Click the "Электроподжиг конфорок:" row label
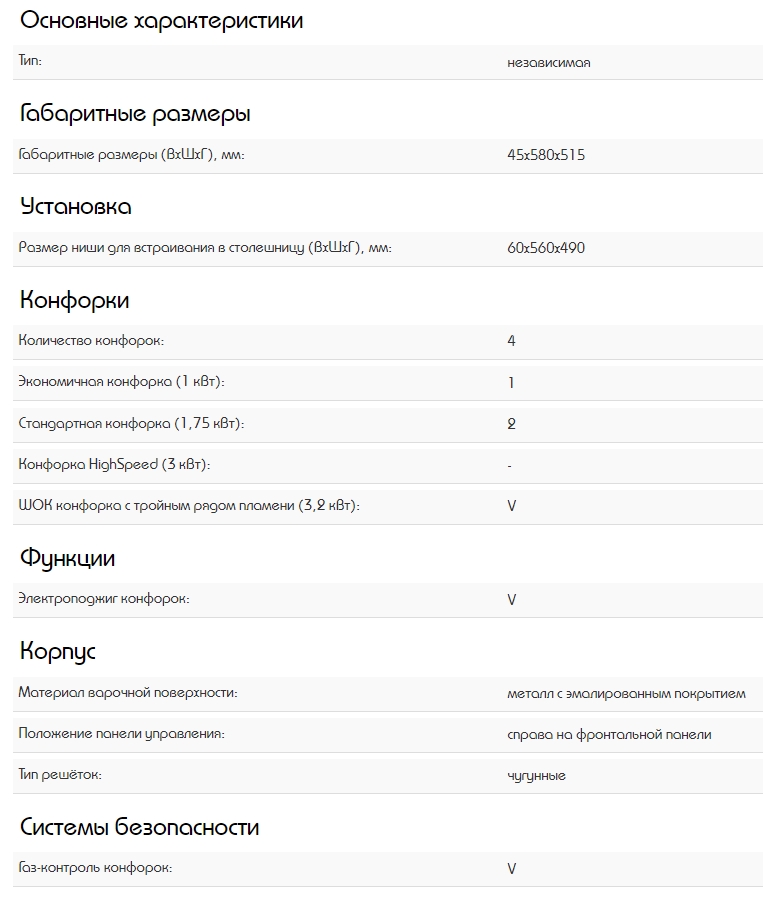Screen dimensions: 763x900 (x=104, y=599)
